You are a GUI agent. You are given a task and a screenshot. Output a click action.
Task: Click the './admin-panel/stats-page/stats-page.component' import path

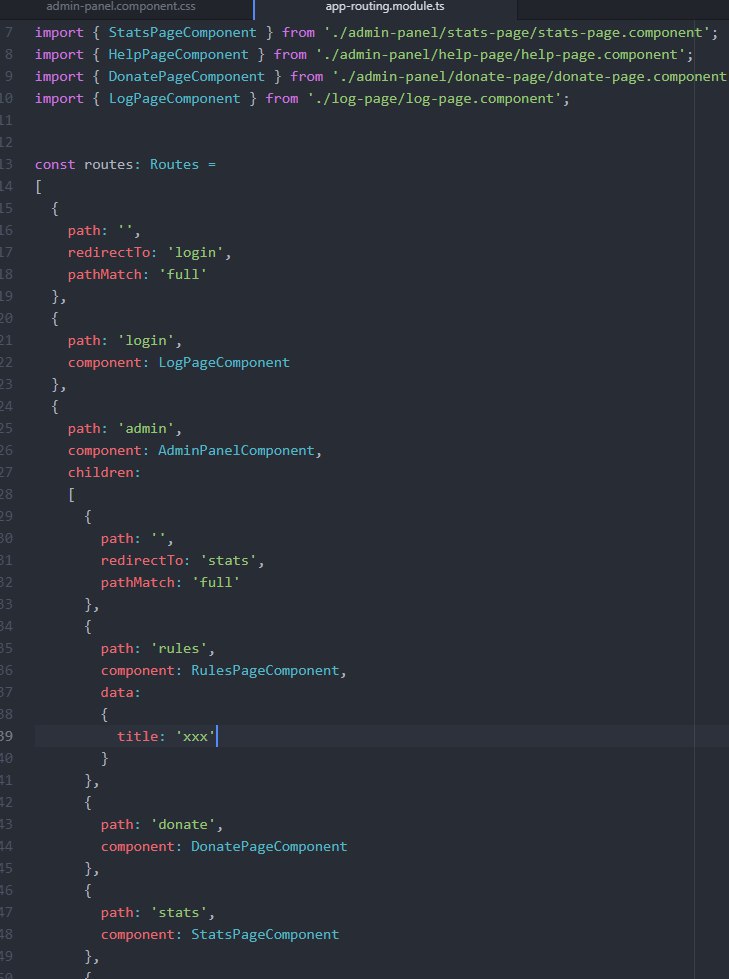517,32
